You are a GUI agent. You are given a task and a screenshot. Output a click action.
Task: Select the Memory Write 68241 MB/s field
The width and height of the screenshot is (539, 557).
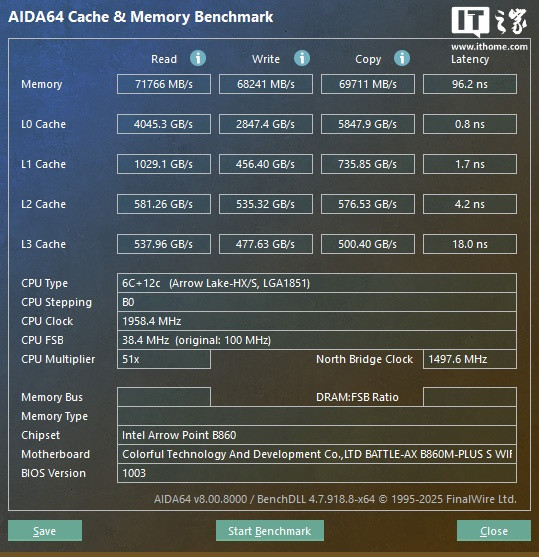(x=266, y=84)
